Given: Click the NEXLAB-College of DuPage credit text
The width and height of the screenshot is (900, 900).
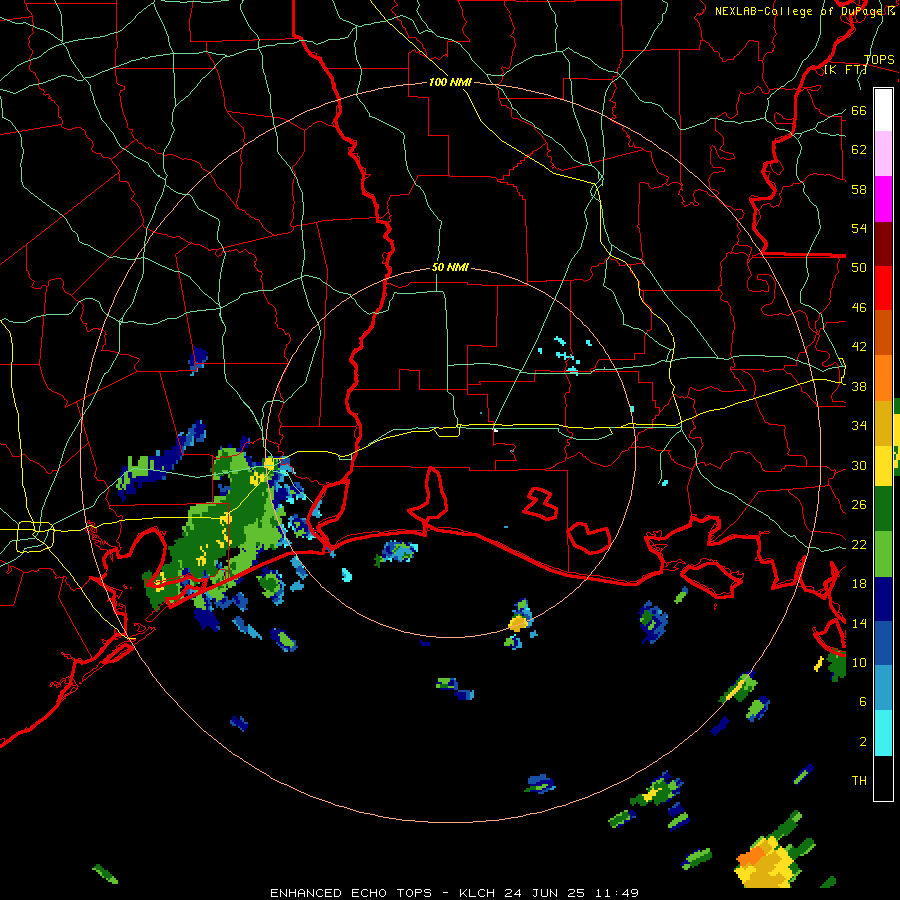Looking at the screenshot, I should (x=804, y=11).
